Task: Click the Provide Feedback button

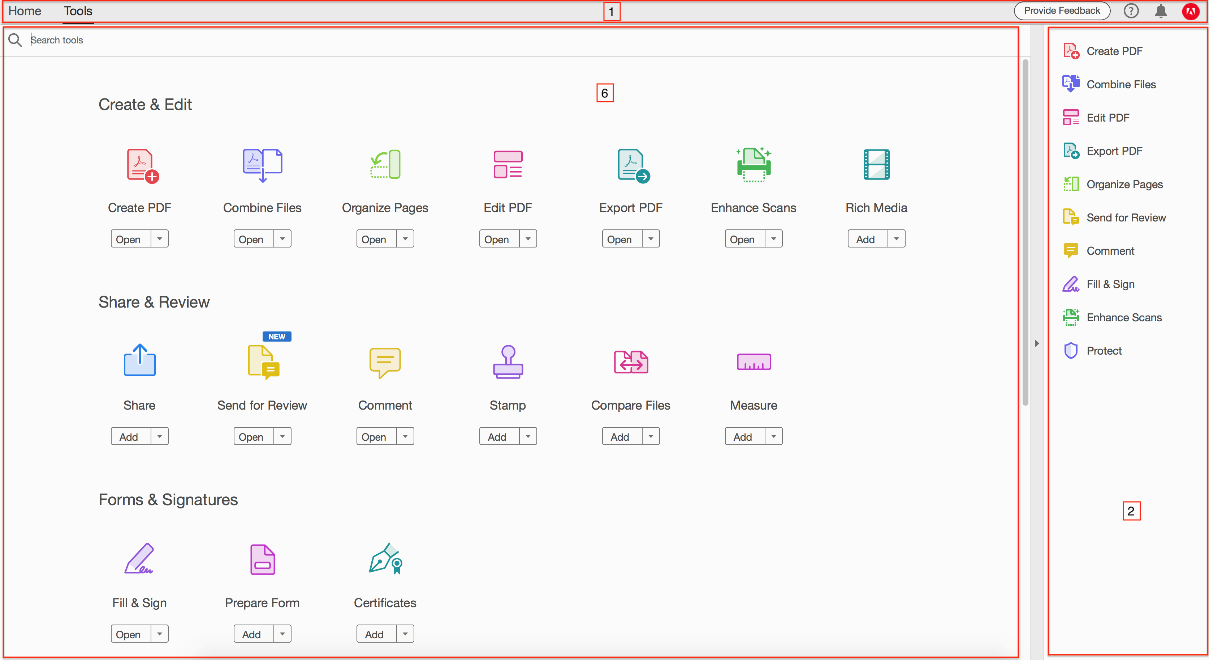Action: [1062, 11]
